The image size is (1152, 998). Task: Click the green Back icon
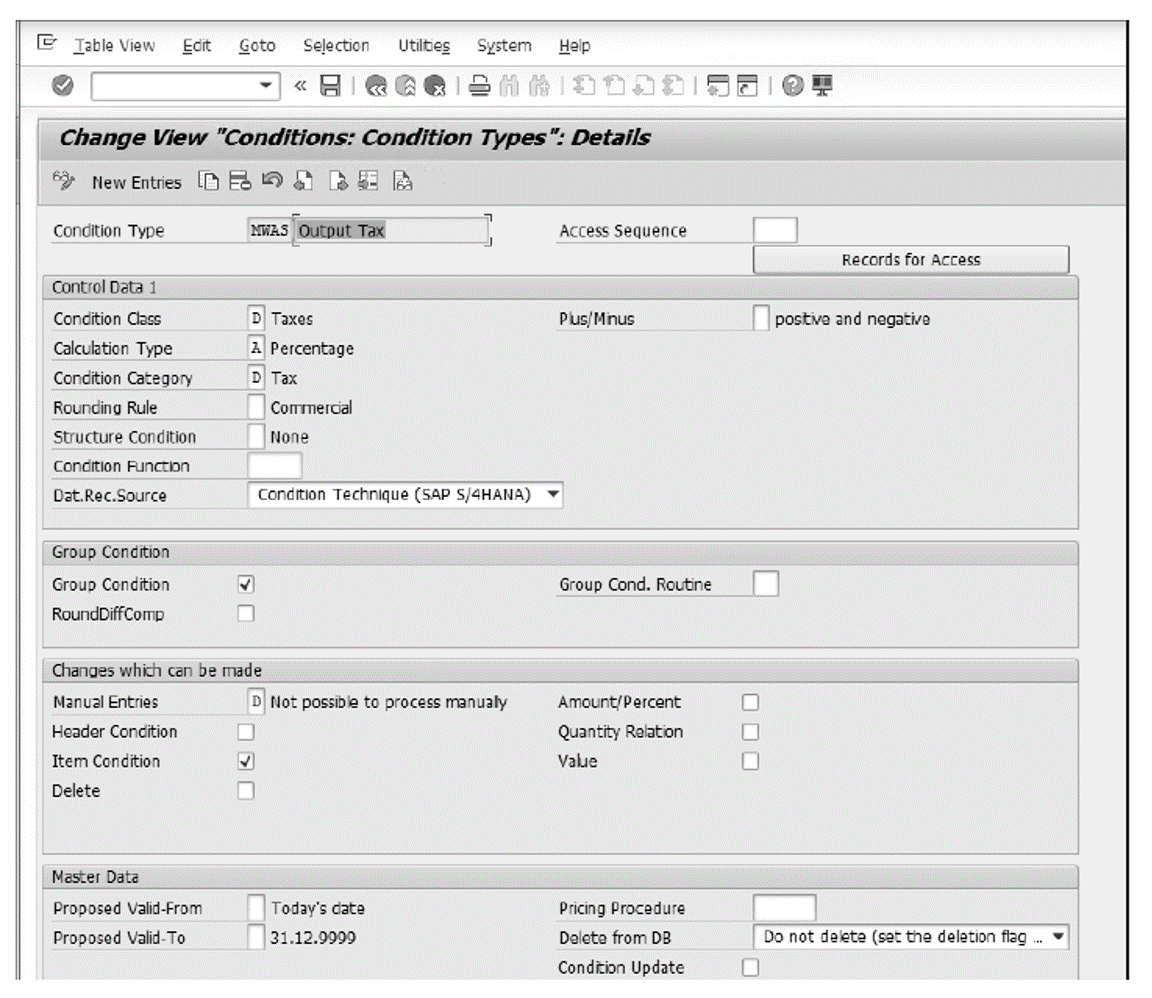point(375,86)
